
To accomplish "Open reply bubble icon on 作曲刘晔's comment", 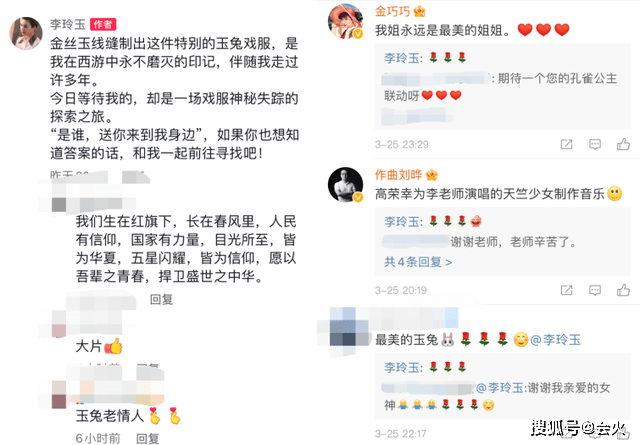I will 595,290.
